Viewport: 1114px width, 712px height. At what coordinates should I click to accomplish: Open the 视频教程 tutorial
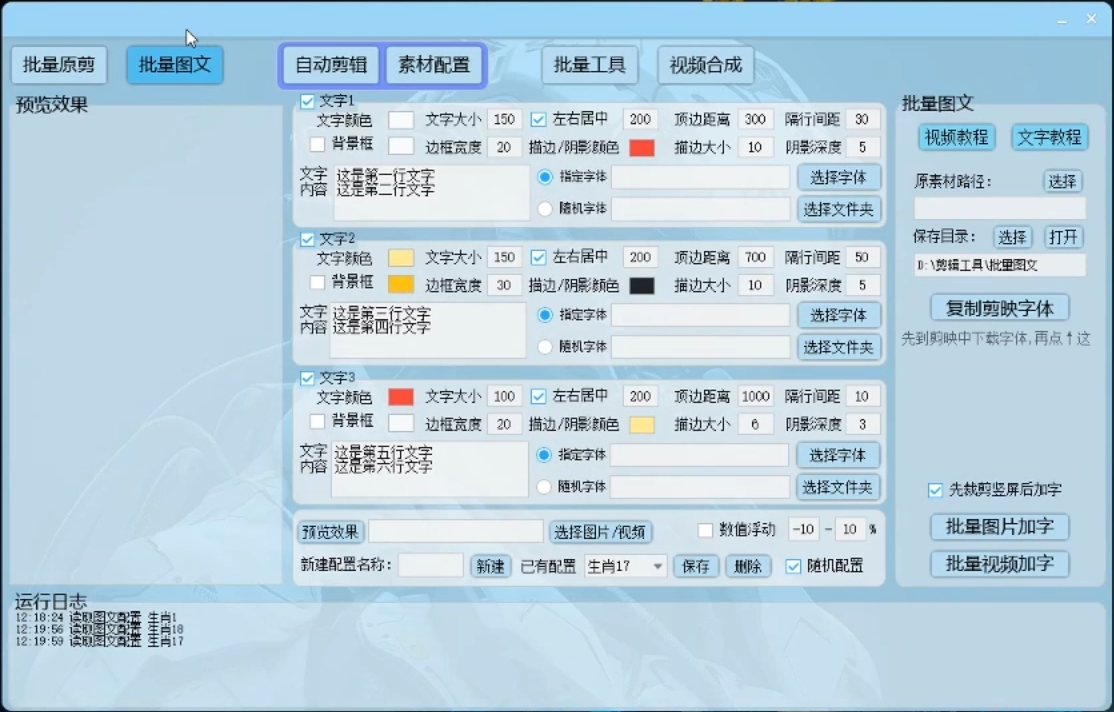pos(956,137)
